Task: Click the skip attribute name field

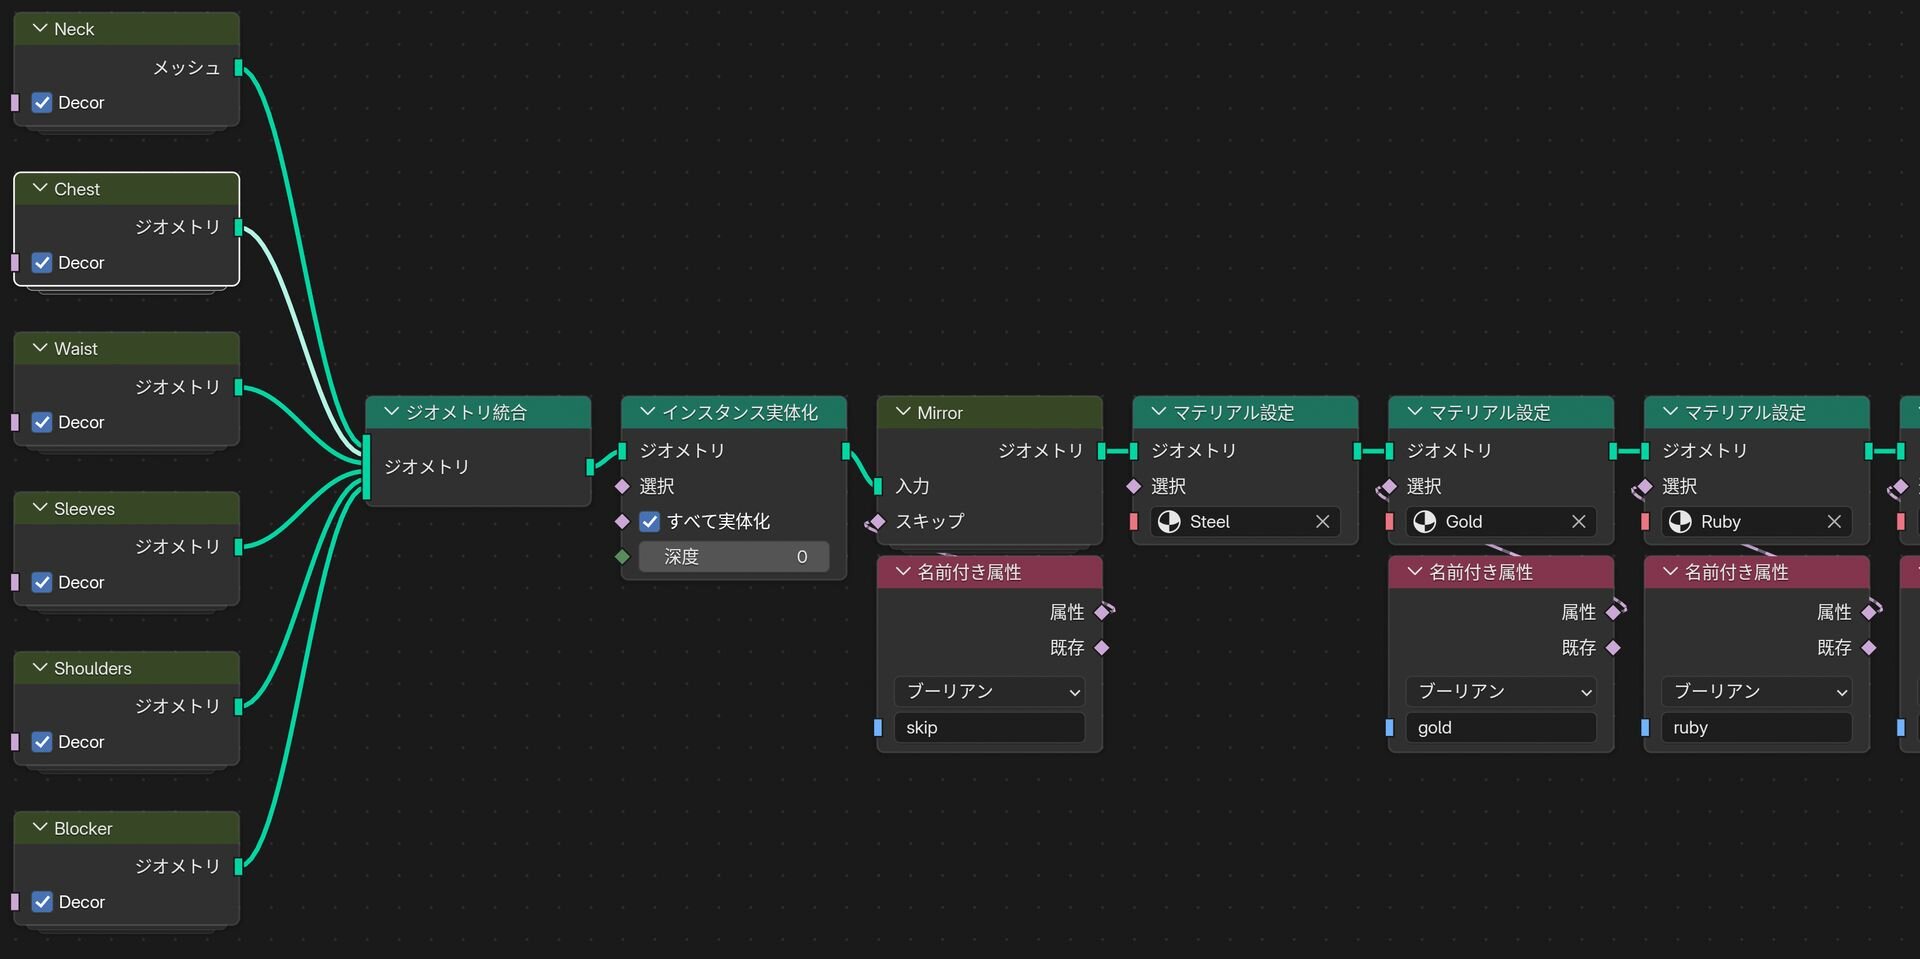Action: 989,728
